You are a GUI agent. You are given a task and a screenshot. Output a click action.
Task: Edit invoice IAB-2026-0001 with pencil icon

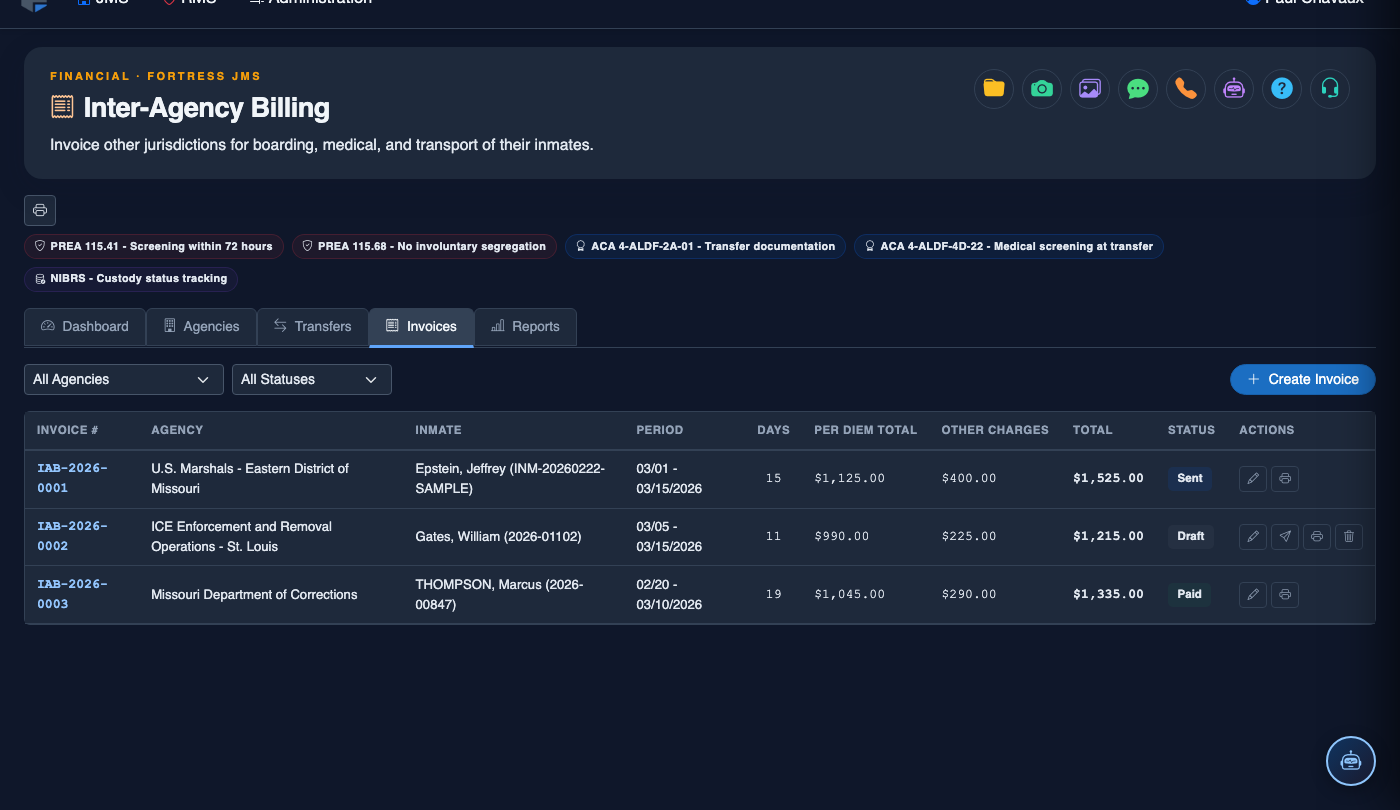[x=1252, y=479]
